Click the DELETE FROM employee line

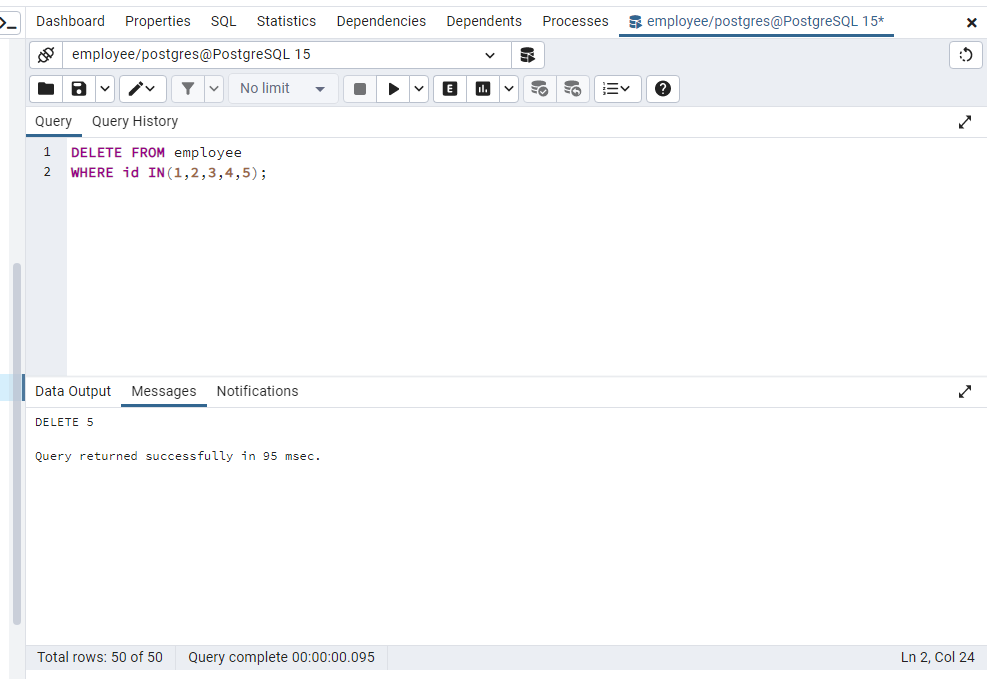click(x=156, y=153)
